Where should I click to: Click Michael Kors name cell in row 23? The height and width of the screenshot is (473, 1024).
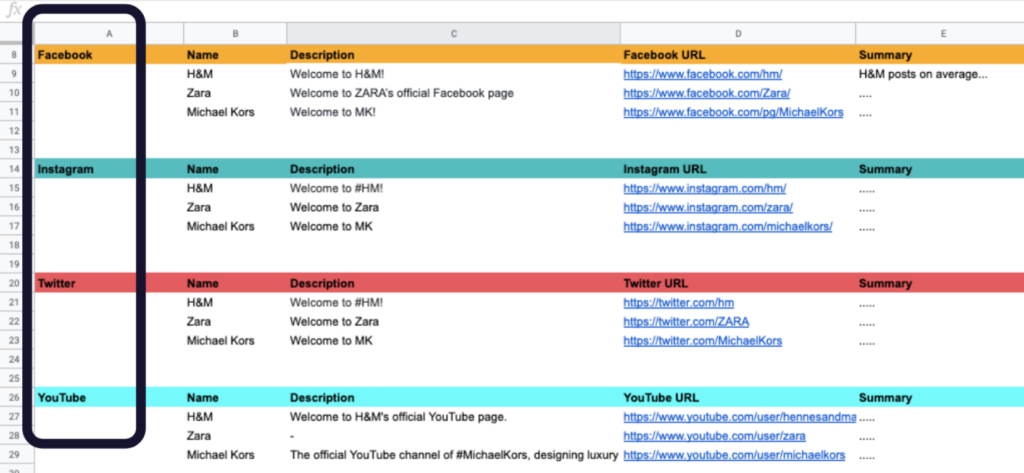click(x=235, y=340)
